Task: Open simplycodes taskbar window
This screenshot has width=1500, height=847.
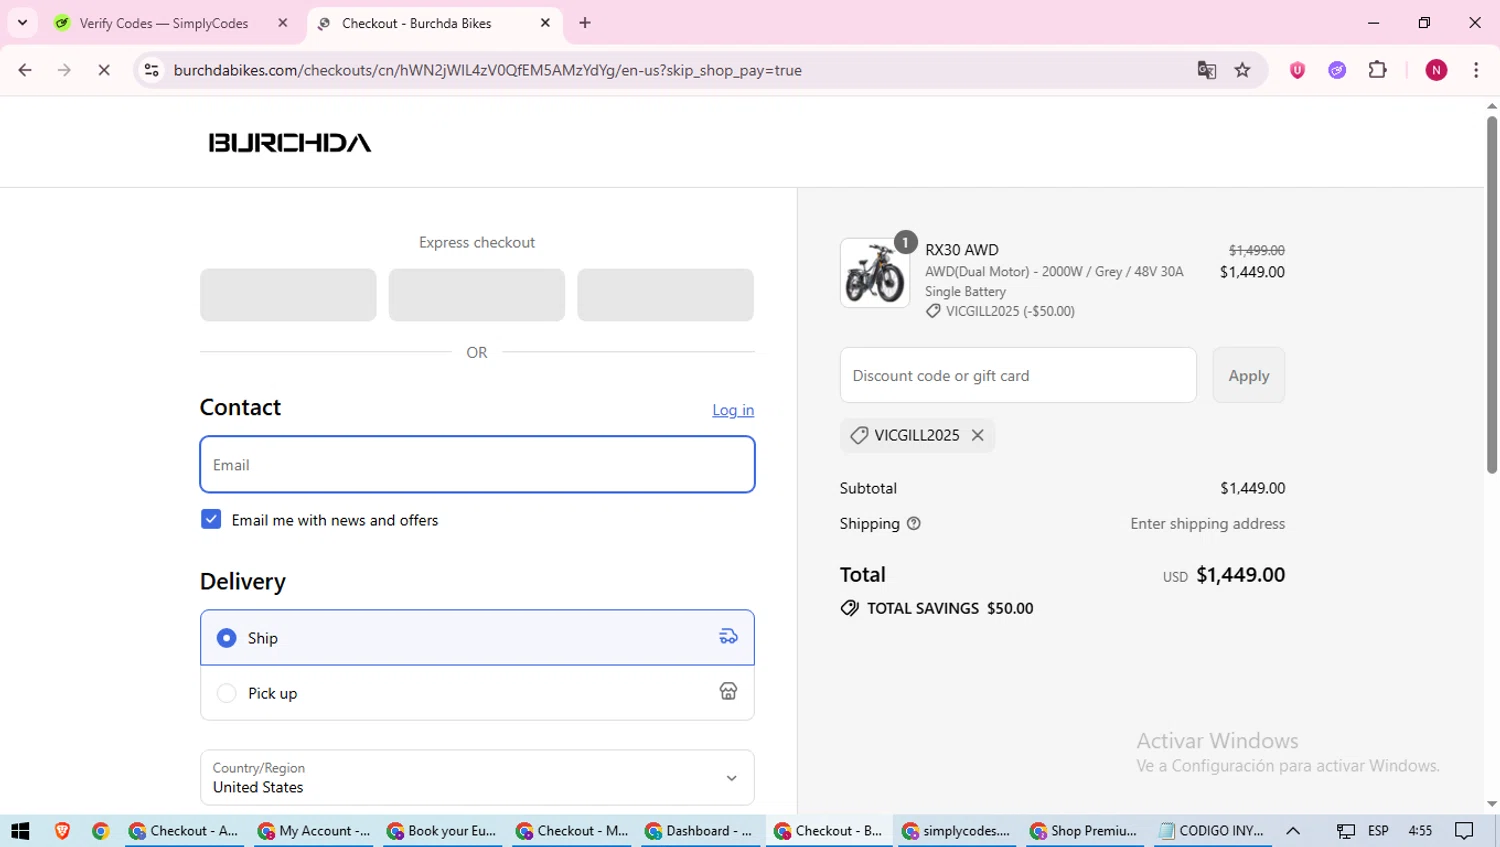Action: 958,831
